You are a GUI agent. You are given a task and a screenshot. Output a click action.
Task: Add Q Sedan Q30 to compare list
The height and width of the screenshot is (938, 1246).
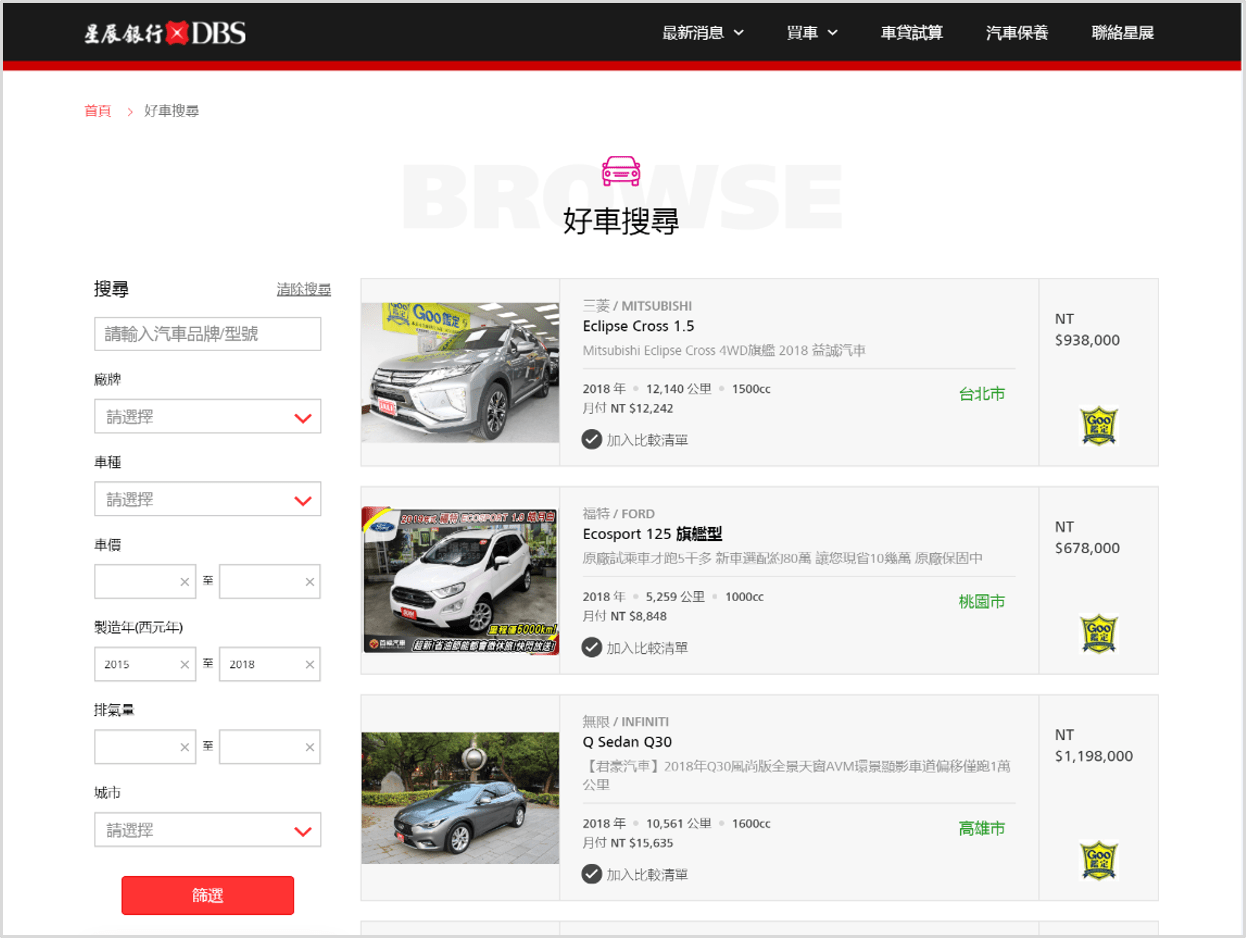coord(635,875)
